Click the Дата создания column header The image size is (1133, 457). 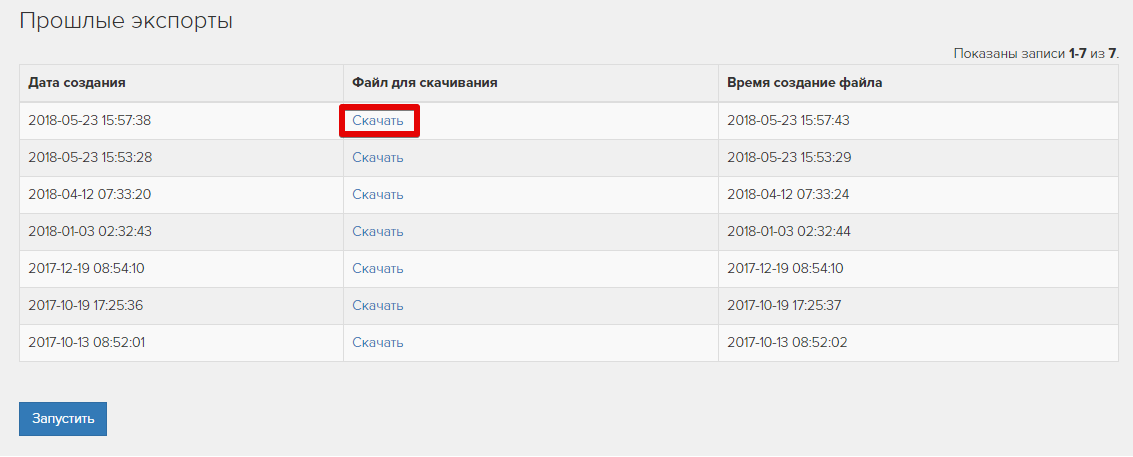[76, 83]
